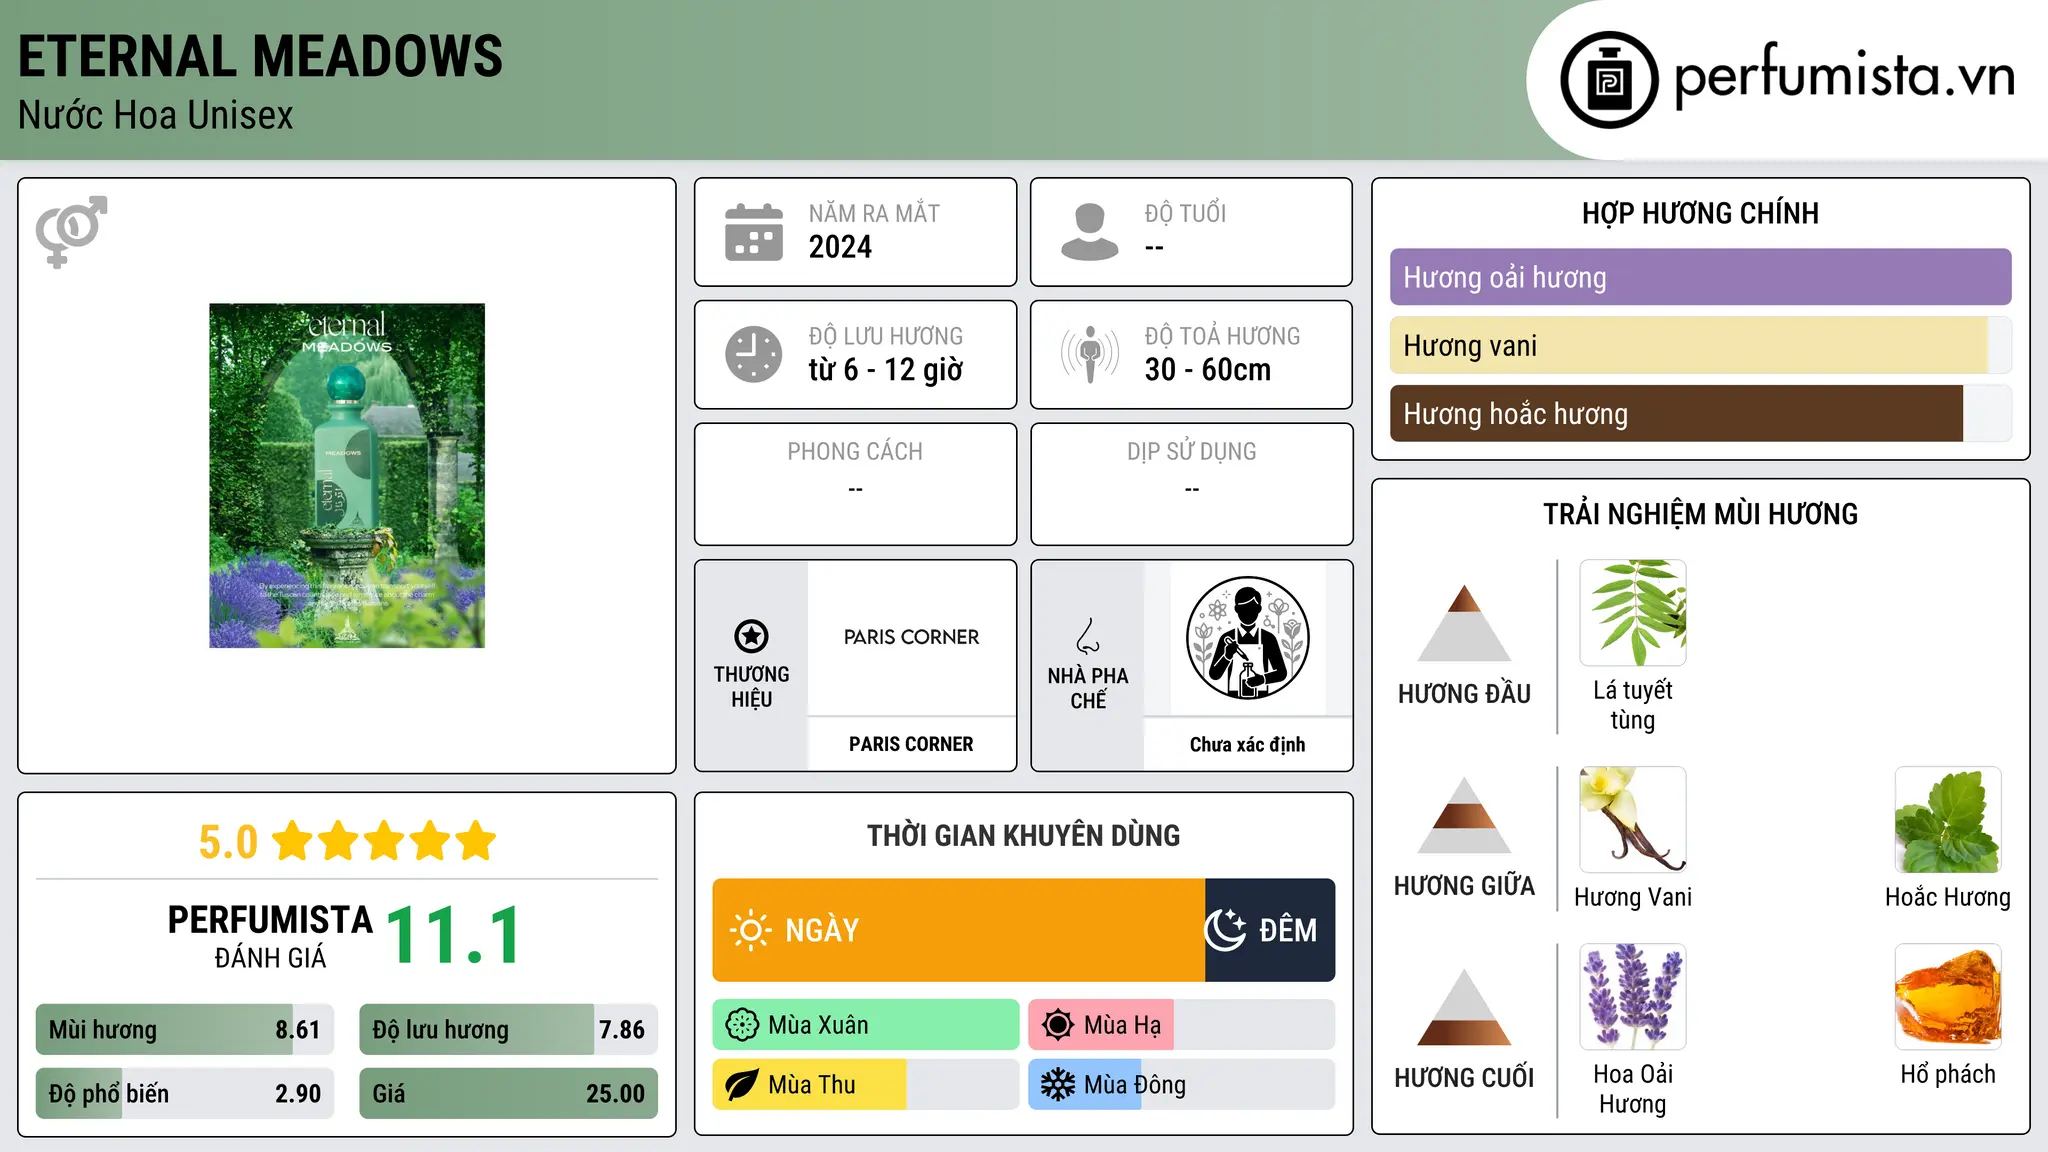Click the snowflake icon for Mùa Đông
This screenshot has height=1152, width=2048.
point(1057,1085)
